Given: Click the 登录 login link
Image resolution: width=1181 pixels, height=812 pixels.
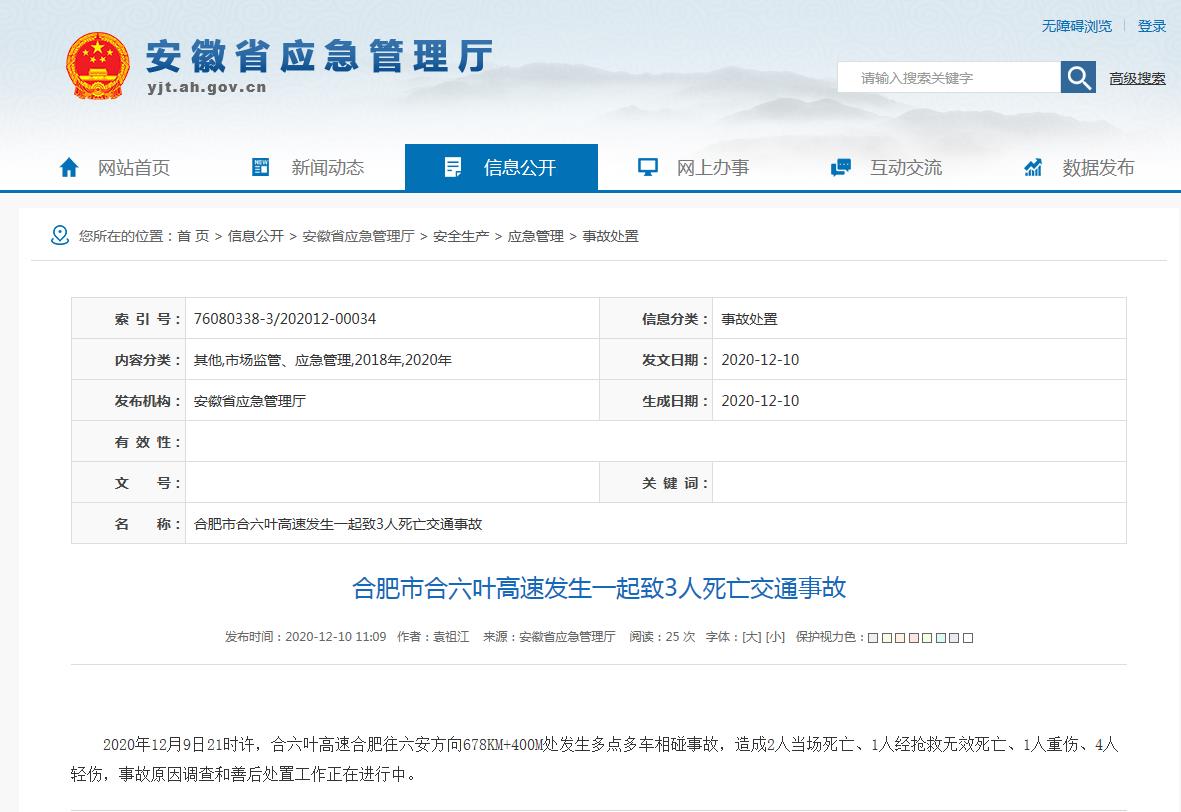Looking at the screenshot, I should (x=1152, y=26).
